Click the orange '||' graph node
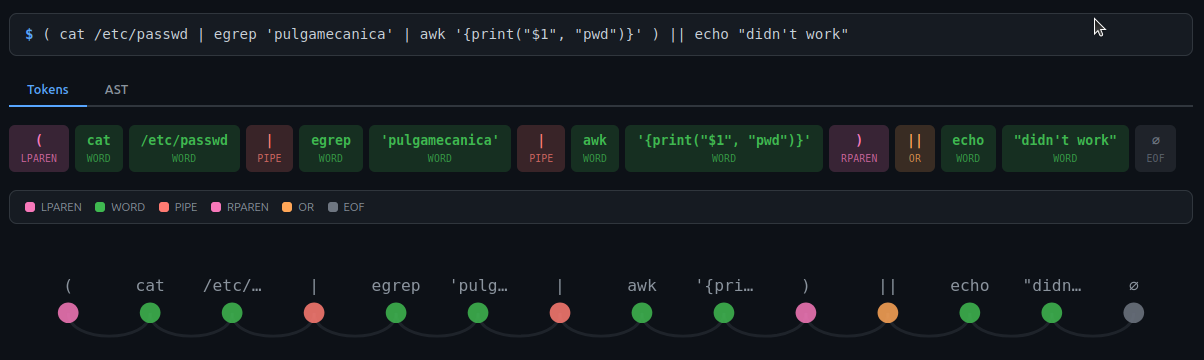1204x360 pixels. coord(888,313)
